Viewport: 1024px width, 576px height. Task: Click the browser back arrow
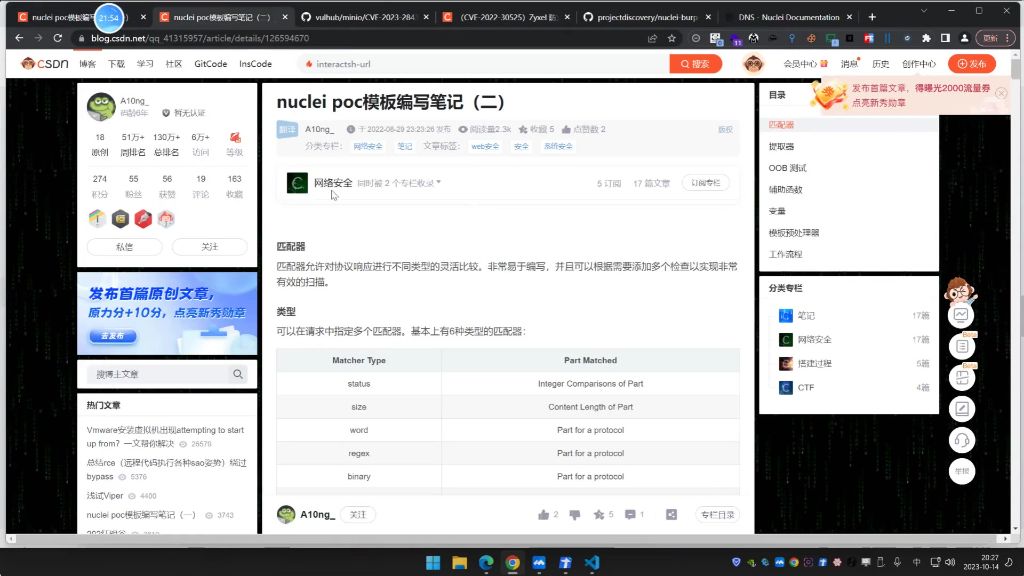(x=19, y=38)
